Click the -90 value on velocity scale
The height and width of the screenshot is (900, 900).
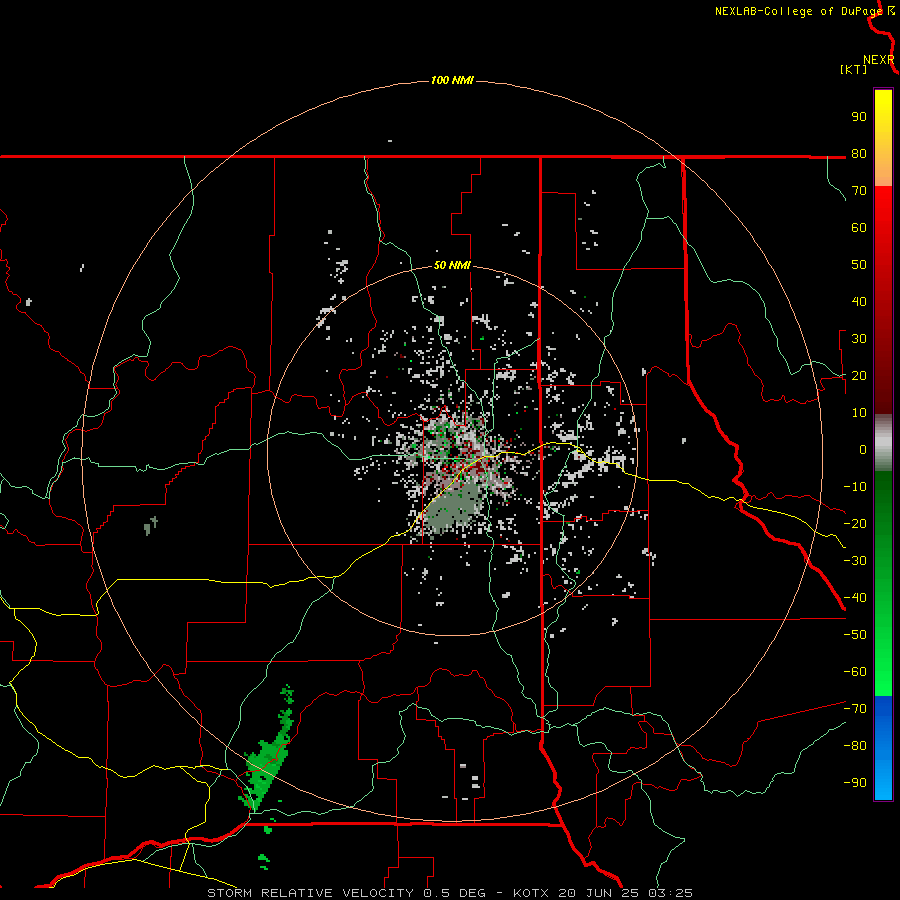pyautogui.click(x=855, y=783)
